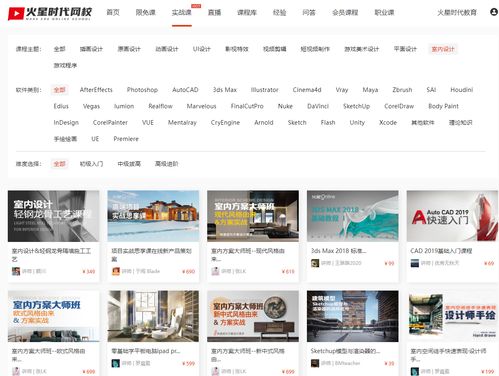Open the 经验 tab
The width and height of the screenshot is (499, 376).
coord(279,12)
